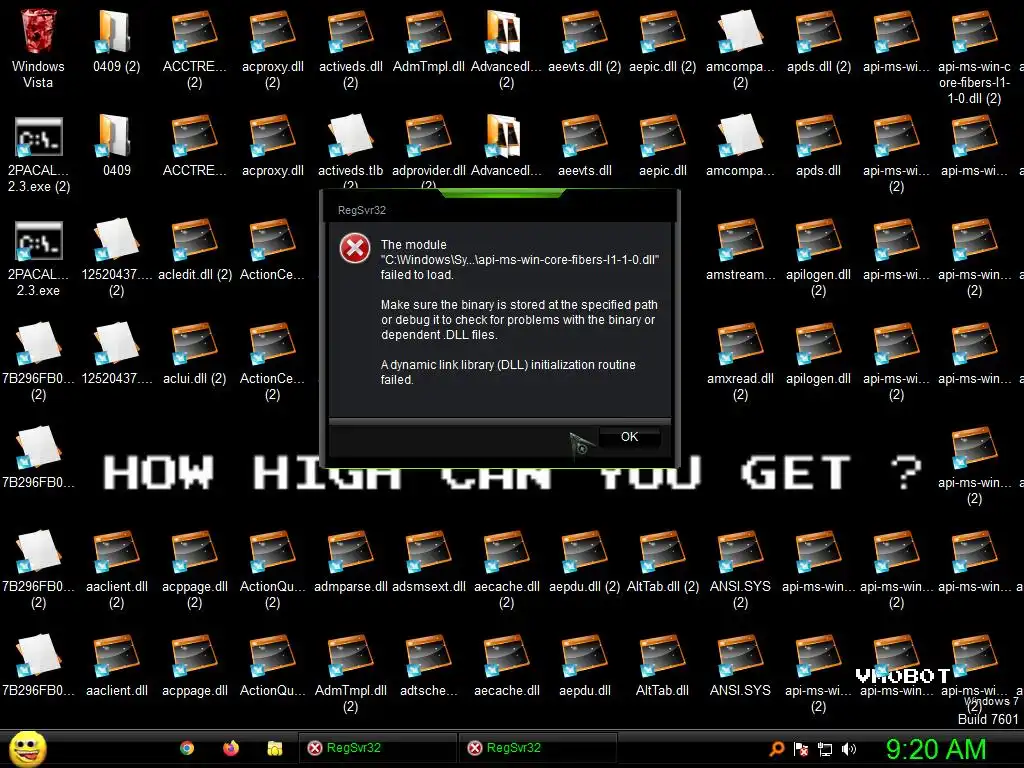This screenshot has width=1024, height=768.
Task: Select the amstream desktop icon
Action: (740, 249)
